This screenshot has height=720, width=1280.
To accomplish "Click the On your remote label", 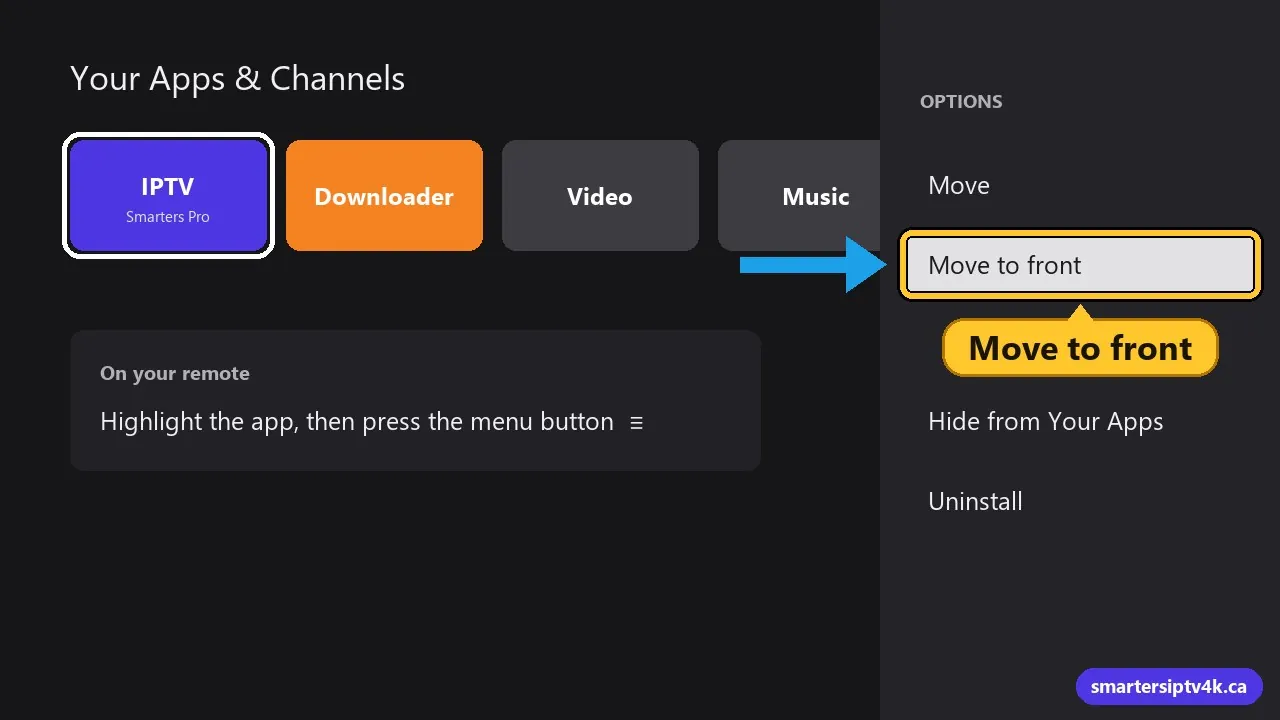I will coord(175,373).
